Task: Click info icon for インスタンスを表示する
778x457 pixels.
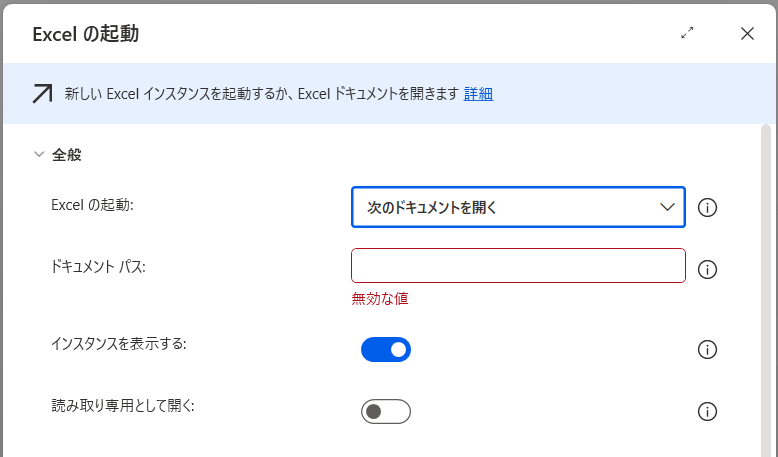Action: (x=707, y=349)
